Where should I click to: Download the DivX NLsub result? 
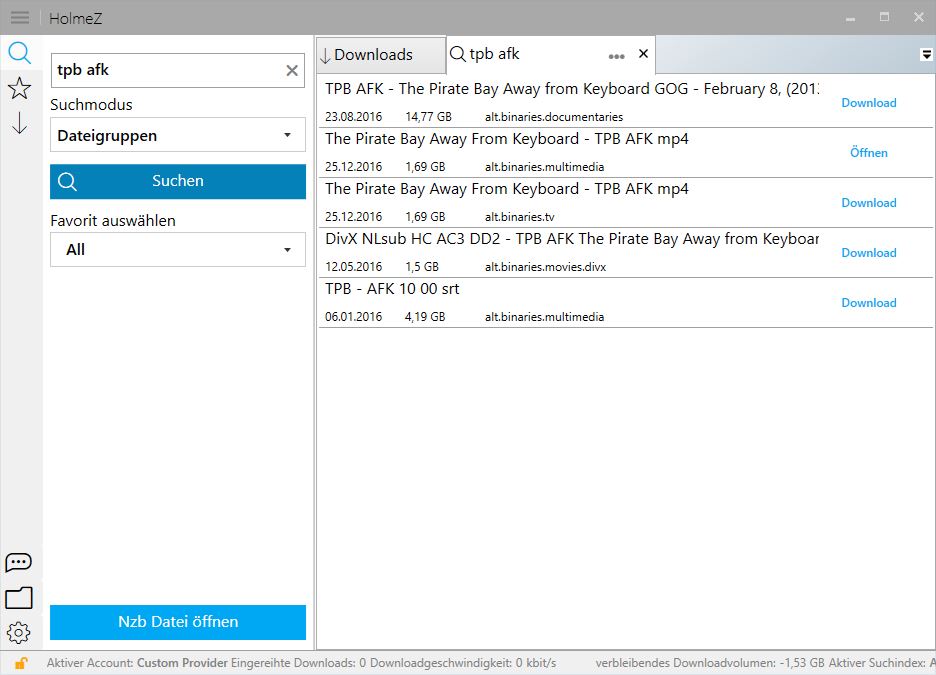tap(869, 253)
